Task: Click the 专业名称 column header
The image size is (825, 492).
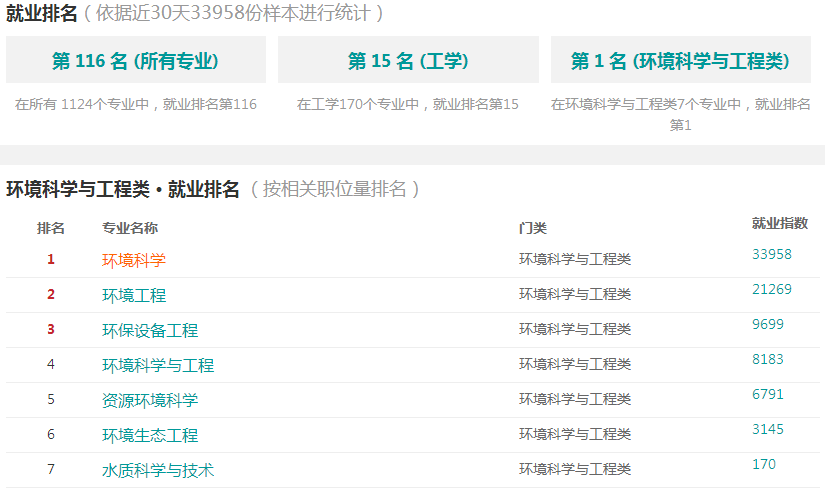Action: (x=129, y=228)
